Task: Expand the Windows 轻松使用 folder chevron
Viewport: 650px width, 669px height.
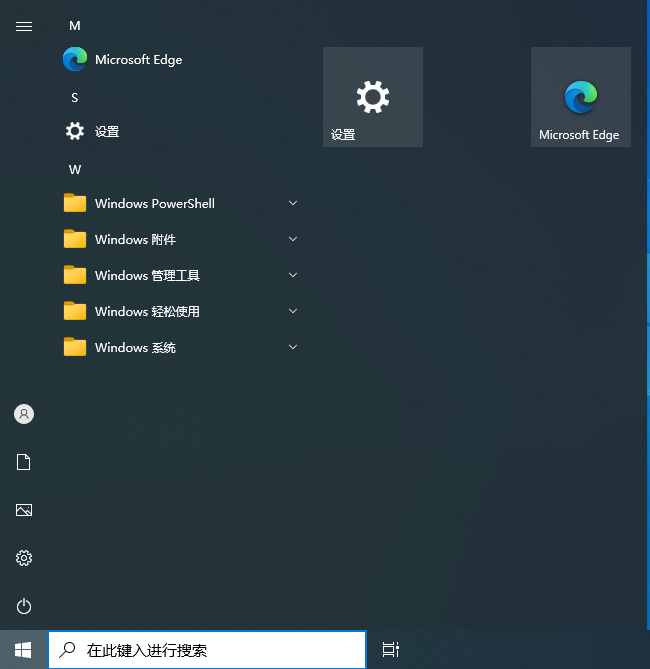Action: click(293, 311)
